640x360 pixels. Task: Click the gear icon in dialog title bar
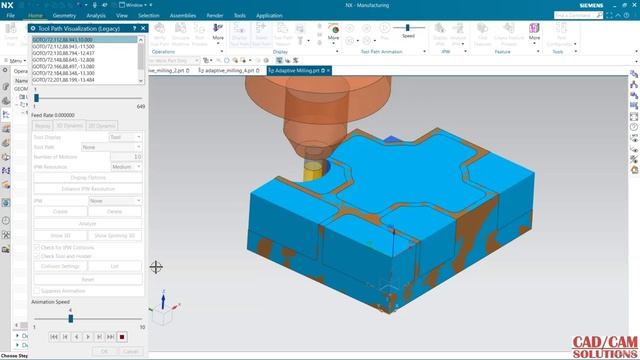[x=33, y=28]
